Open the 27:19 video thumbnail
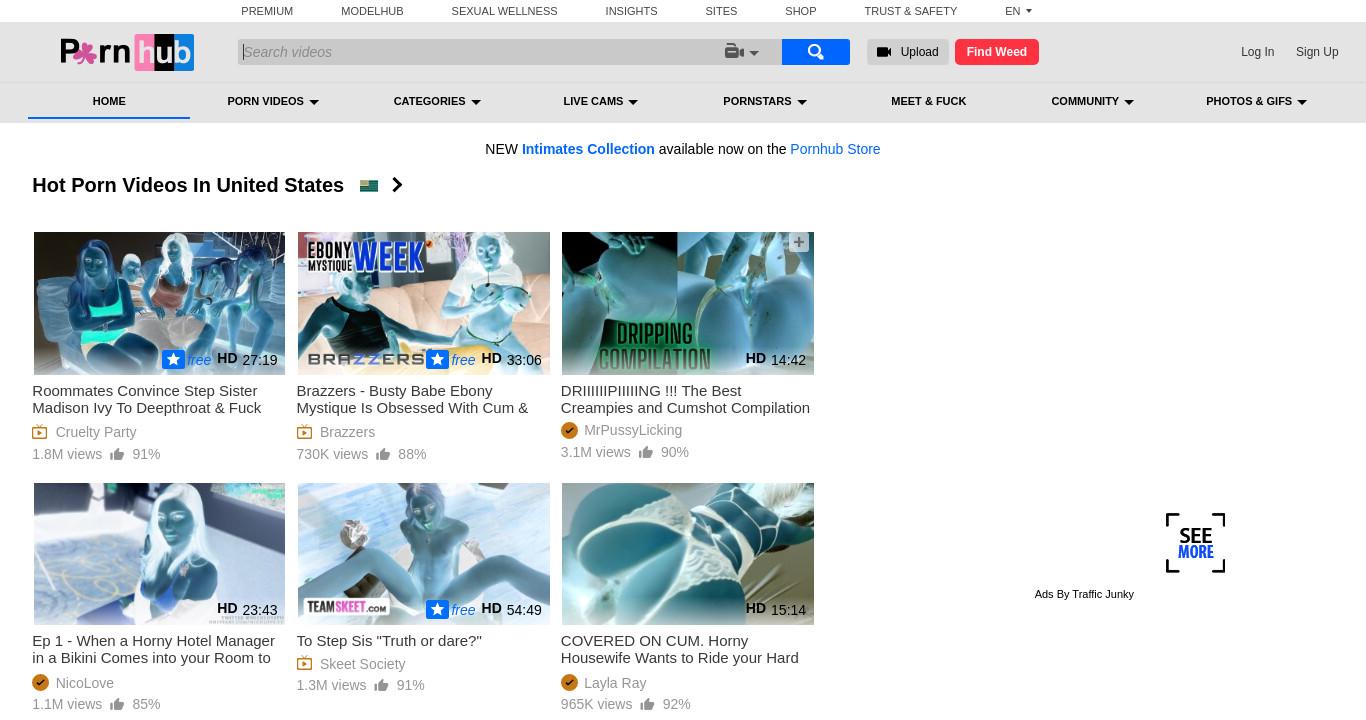1366x720 pixels. tap(159, 303)
